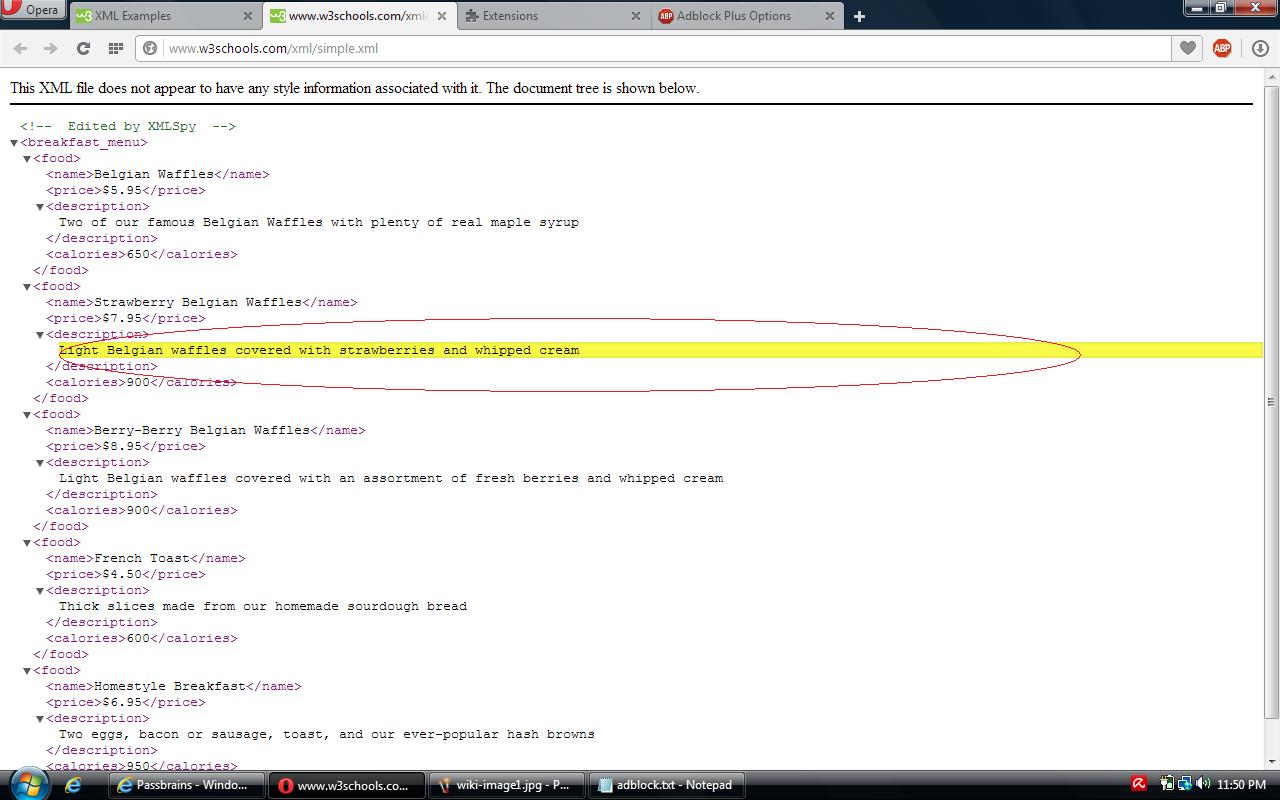1280x800 pixels.
Task: Click the 'Two of our famous Belgian Waffles' description
Action: click(x=319, y=222)
